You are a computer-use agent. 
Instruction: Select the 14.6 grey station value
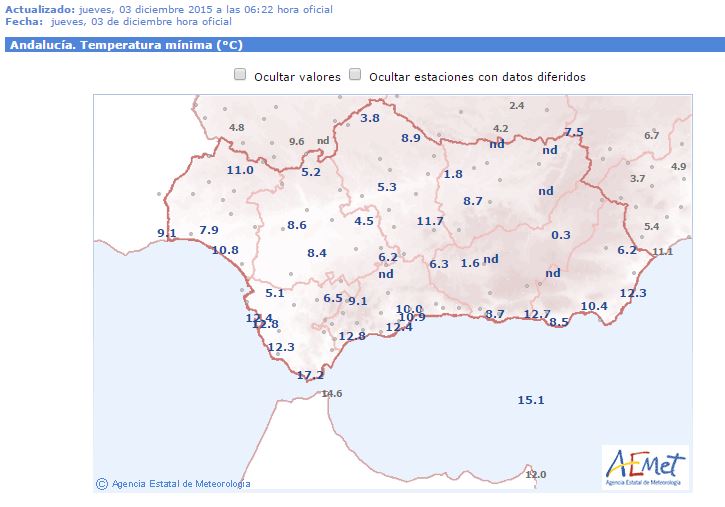[332, 394]
